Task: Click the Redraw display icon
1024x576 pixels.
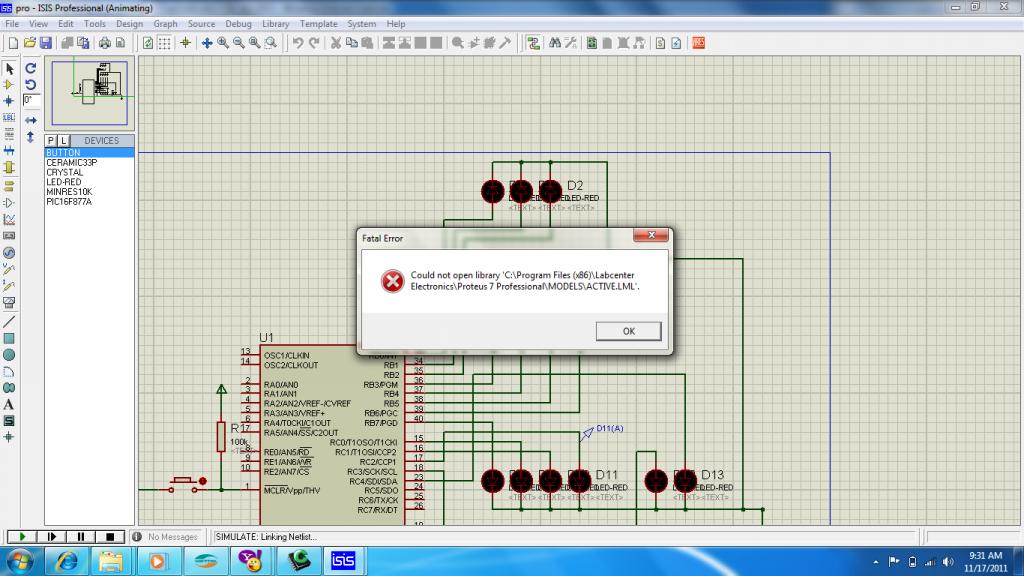Action: pos(148,43)
